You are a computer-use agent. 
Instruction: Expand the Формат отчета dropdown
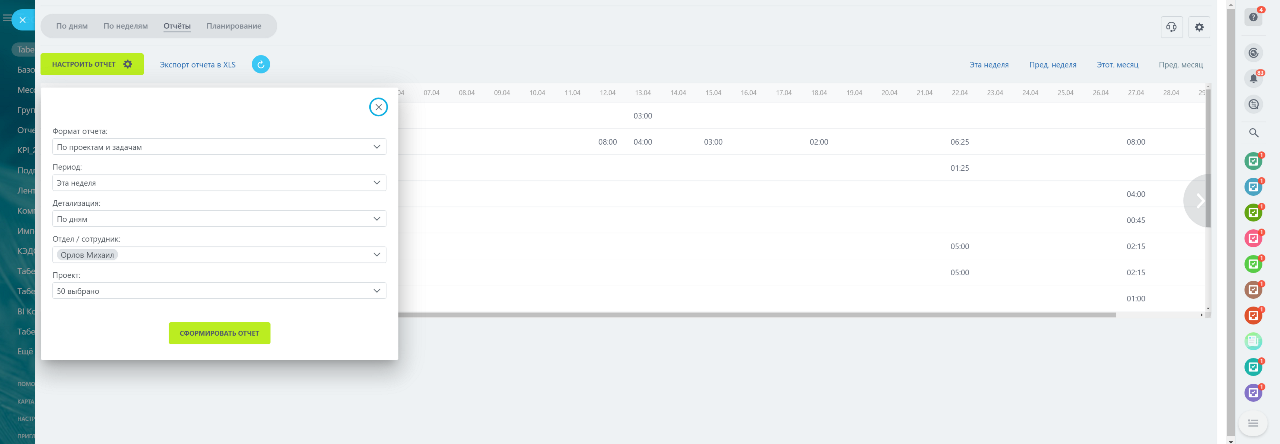coord(219,147)
